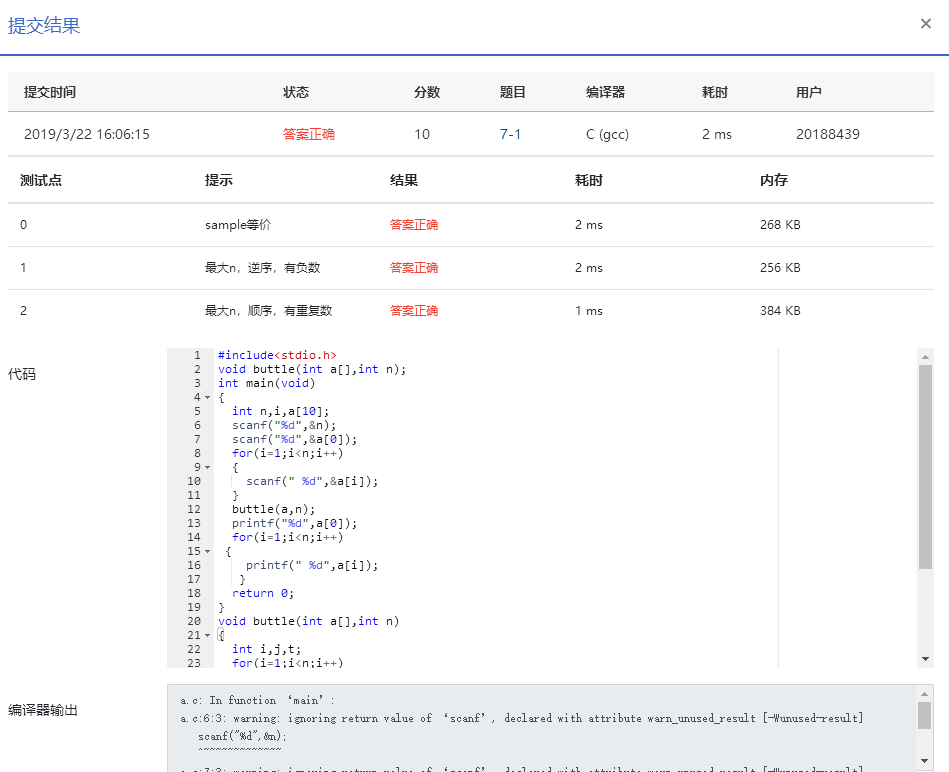Image resolution: width=949 pixels, height=772 pixels.
Task: Click code line int i,j,t;
Action: click(266, 649)
